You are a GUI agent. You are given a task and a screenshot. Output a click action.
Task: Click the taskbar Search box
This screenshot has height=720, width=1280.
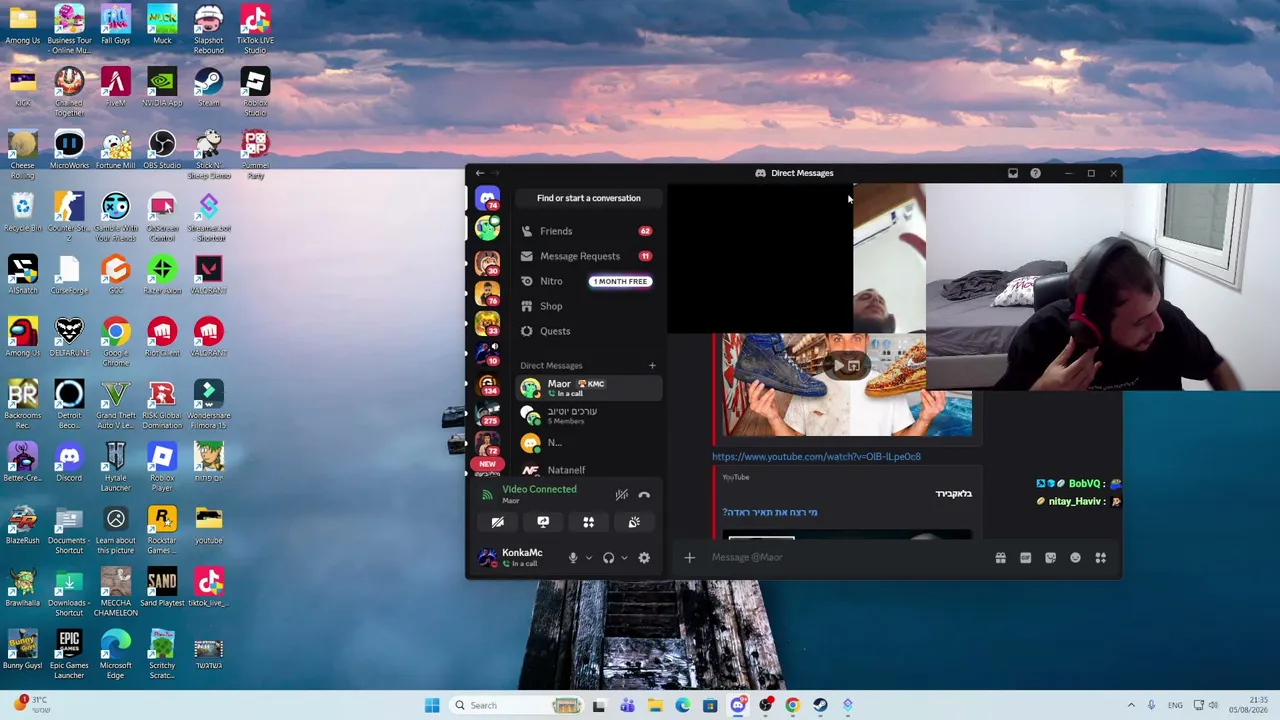516,705
